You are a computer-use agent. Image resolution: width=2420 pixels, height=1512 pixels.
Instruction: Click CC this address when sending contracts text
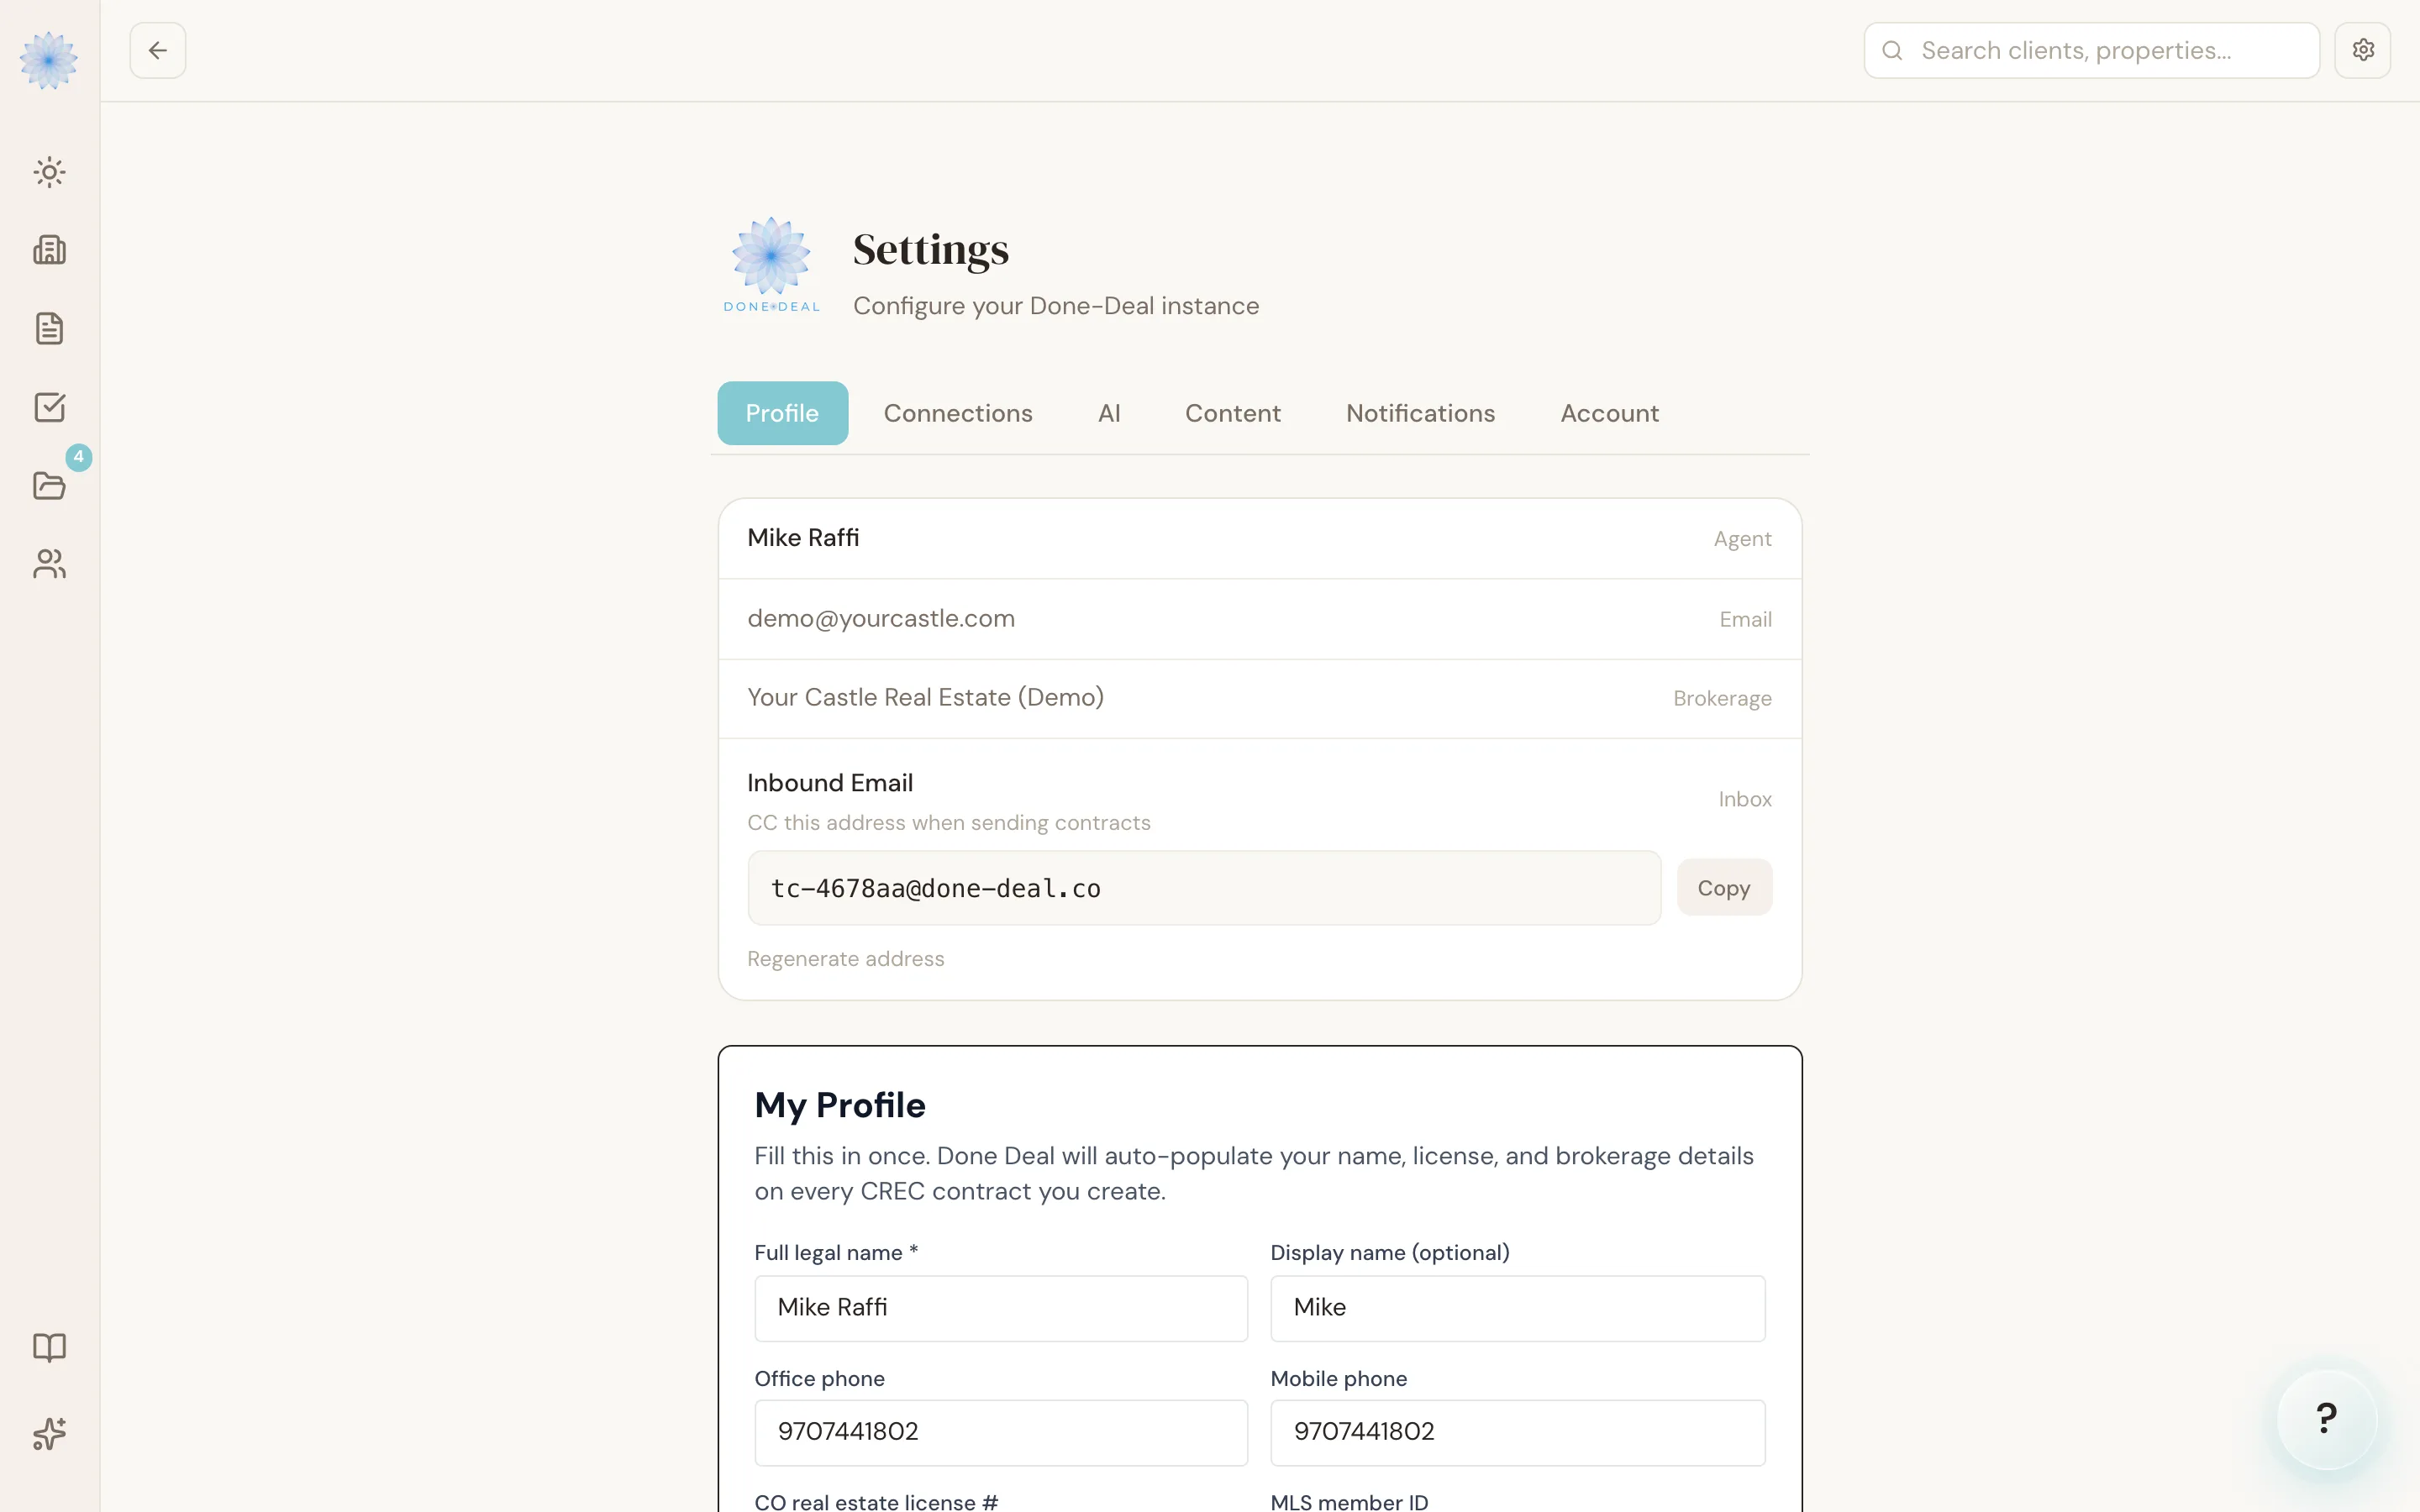(949, 823)
